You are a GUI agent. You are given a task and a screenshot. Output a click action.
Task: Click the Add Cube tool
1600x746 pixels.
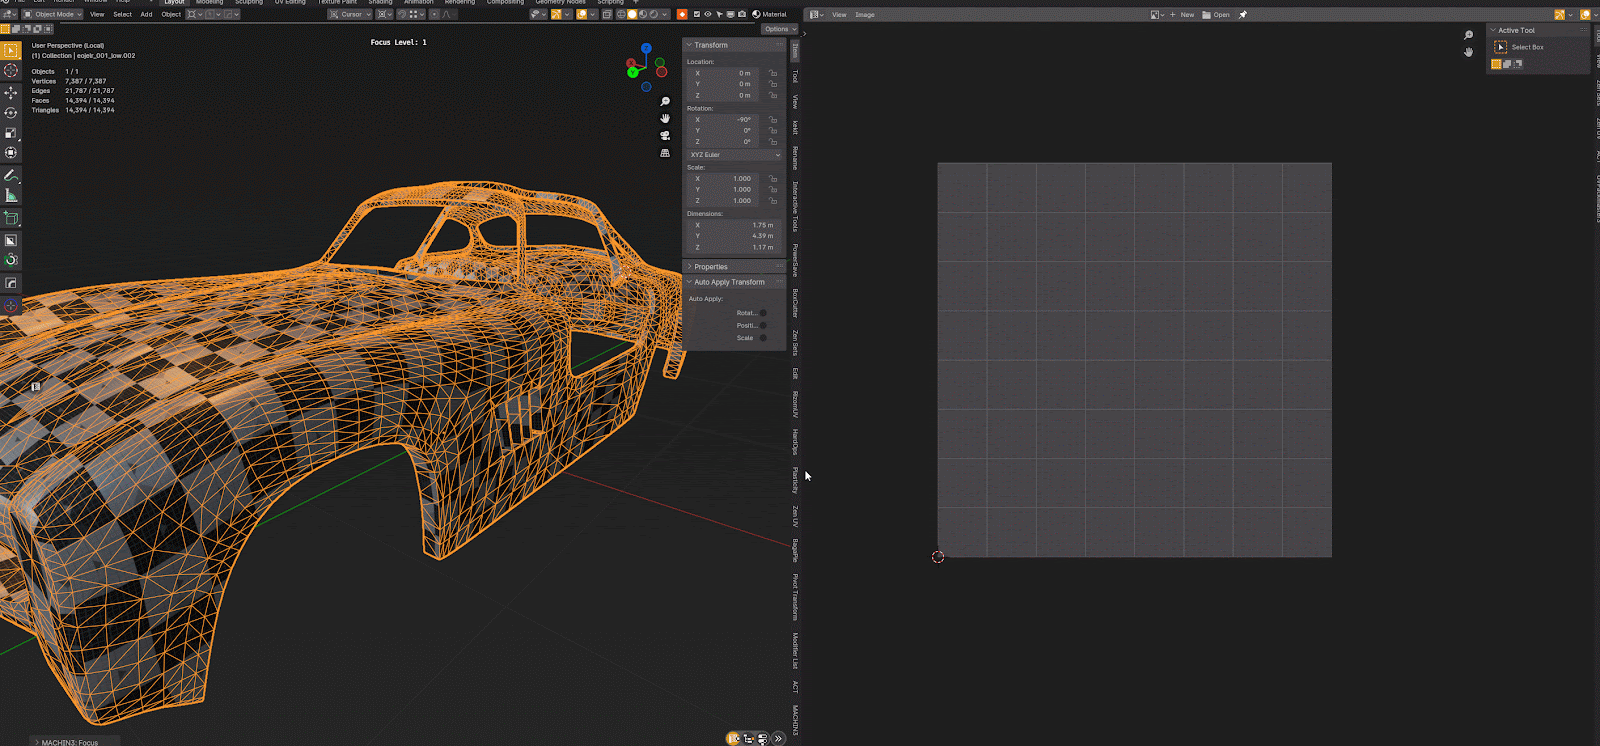tap(11, 218)
